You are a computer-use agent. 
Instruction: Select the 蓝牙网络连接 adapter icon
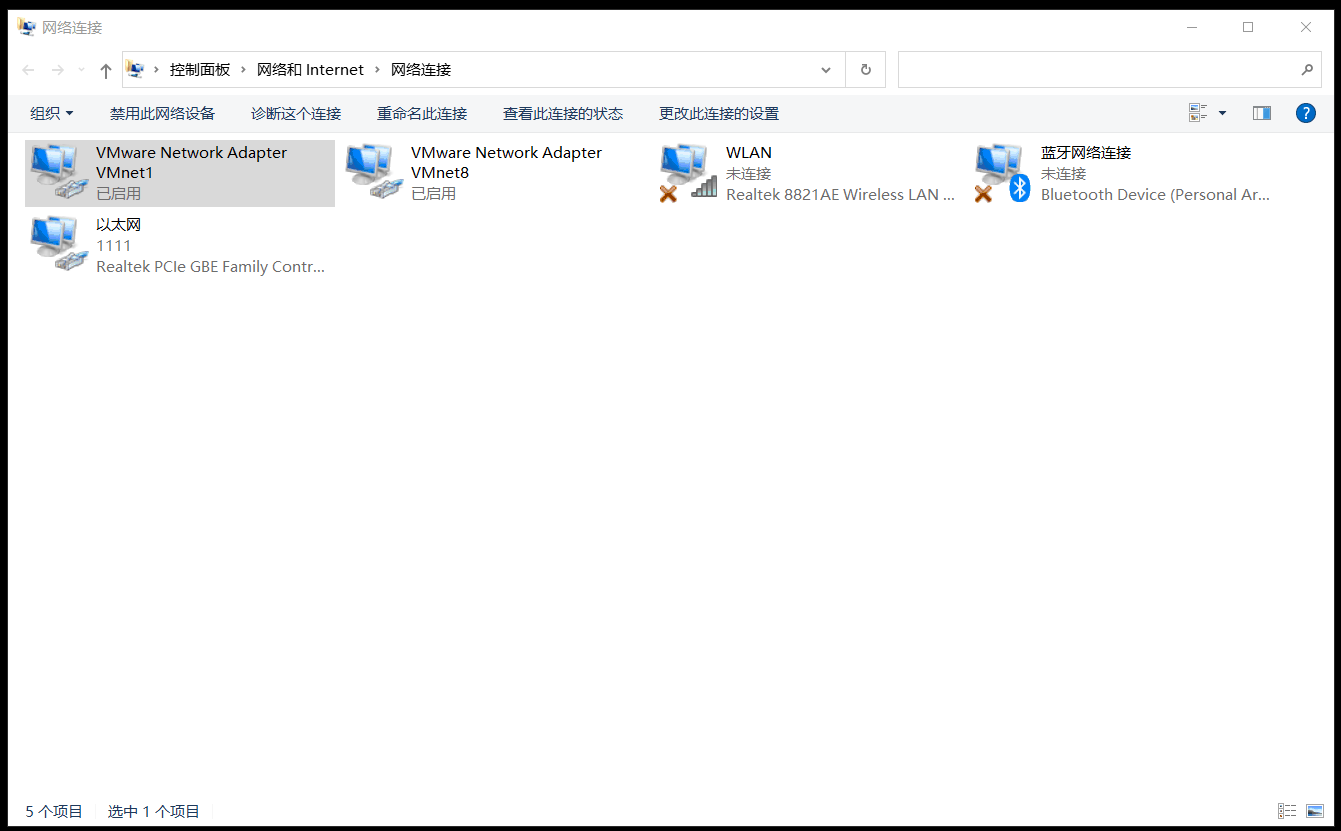[1003, 172]
